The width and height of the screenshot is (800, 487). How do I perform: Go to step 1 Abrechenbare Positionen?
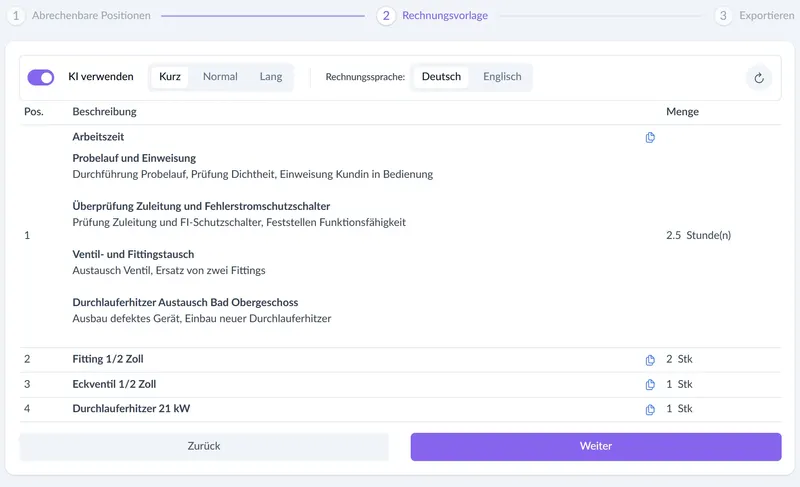coord(79,15)
